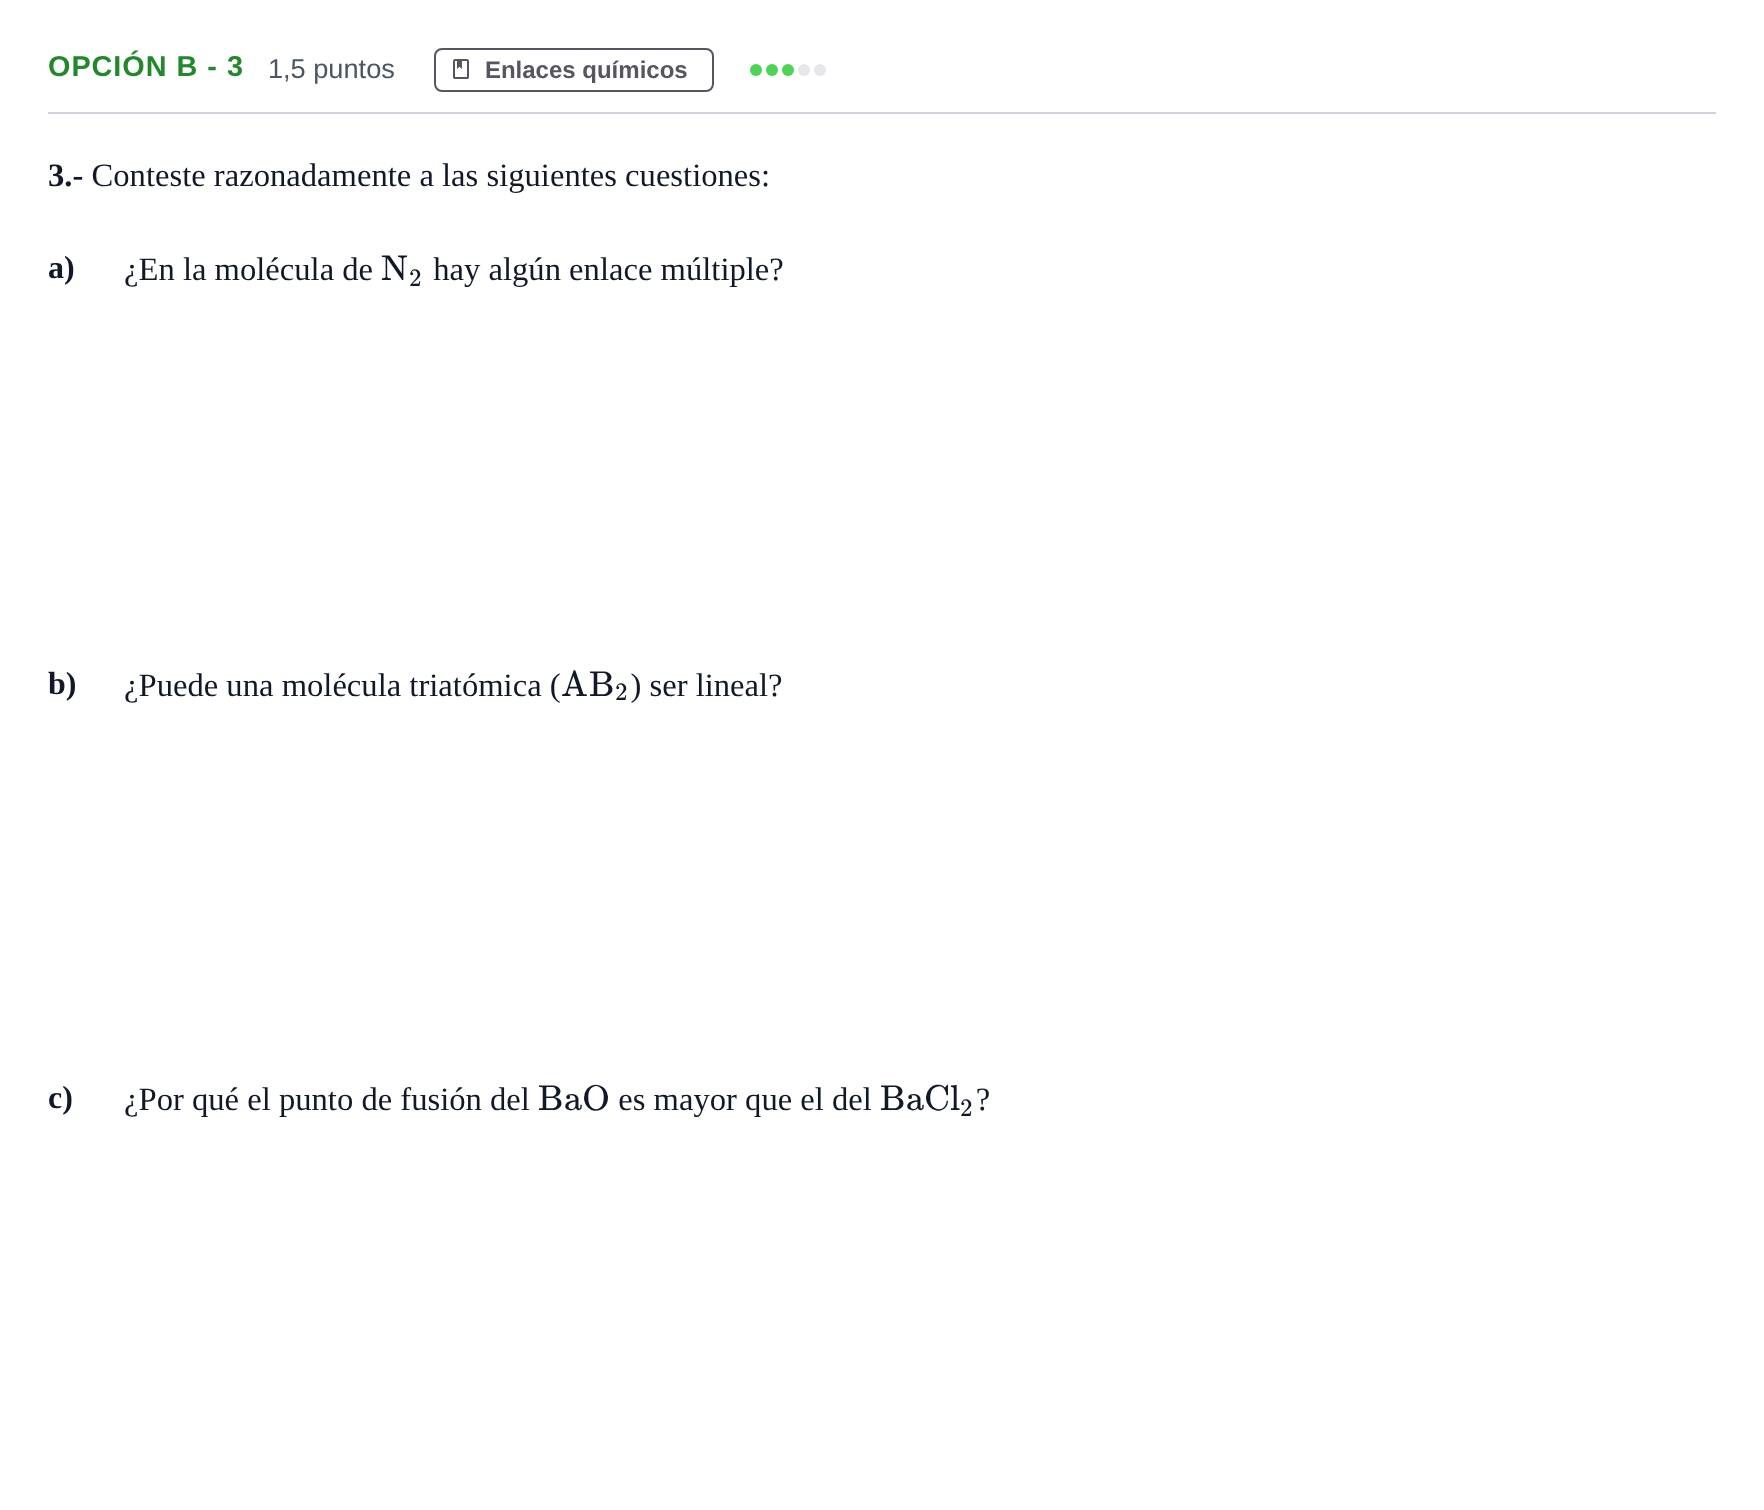Click the OPCIÓN B - 3 heading
The width and height of the screenshot is (1764, 1510).
(146, 67)
